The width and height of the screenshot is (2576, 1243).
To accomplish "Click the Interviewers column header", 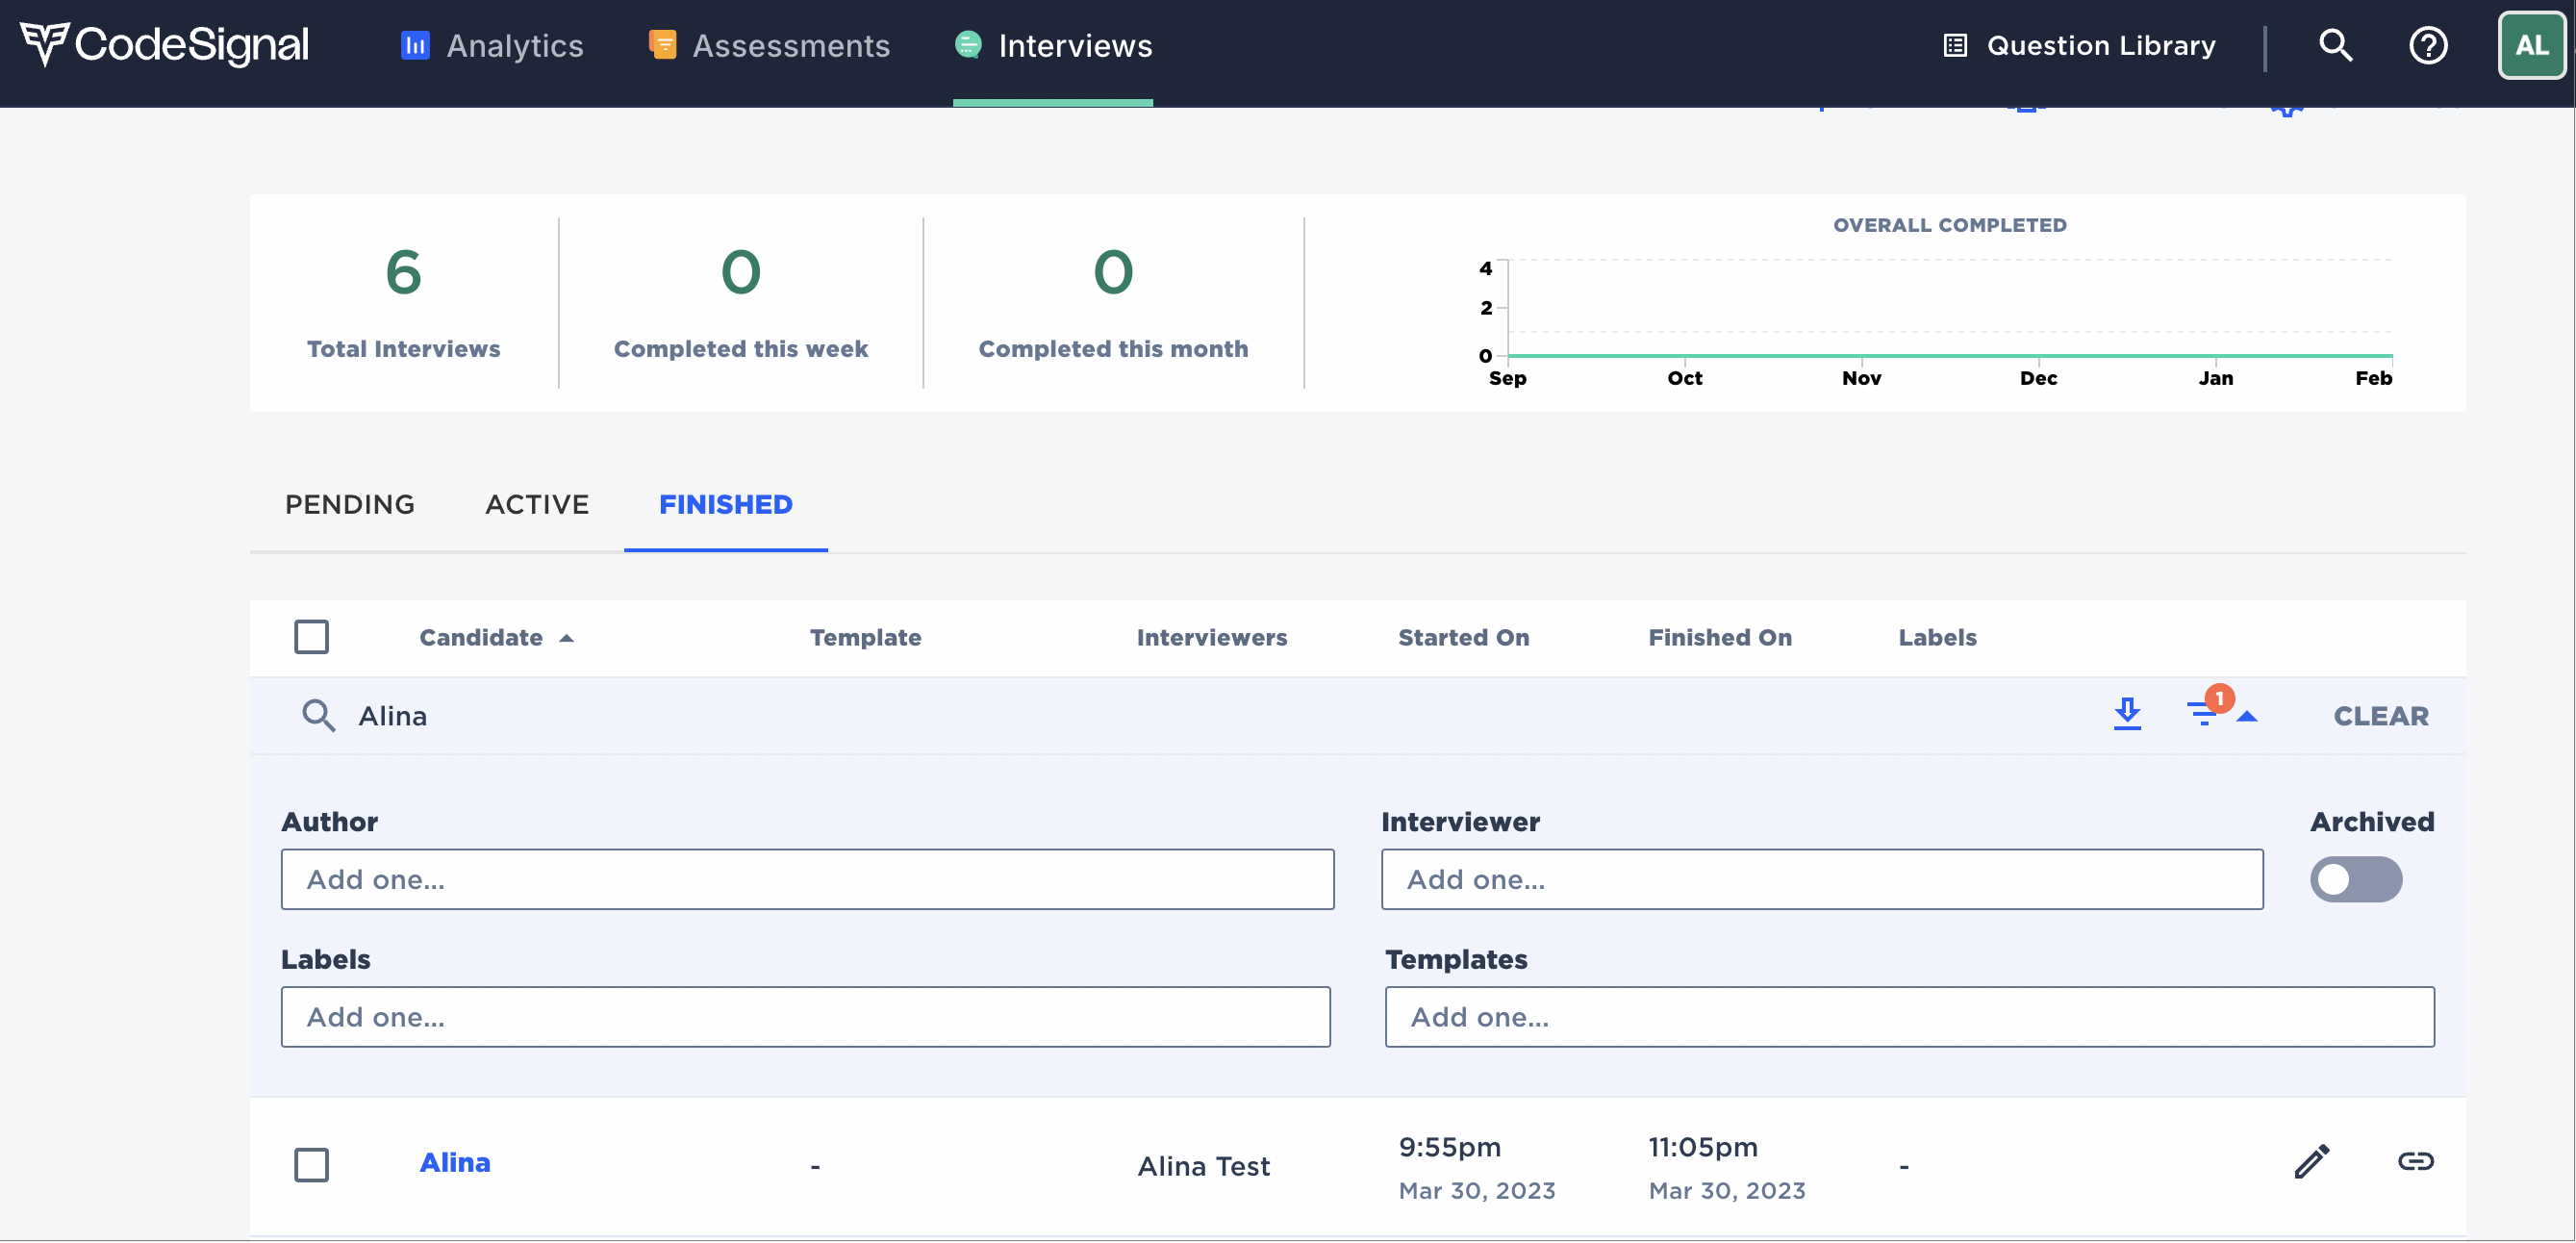I will point(1212,637).
